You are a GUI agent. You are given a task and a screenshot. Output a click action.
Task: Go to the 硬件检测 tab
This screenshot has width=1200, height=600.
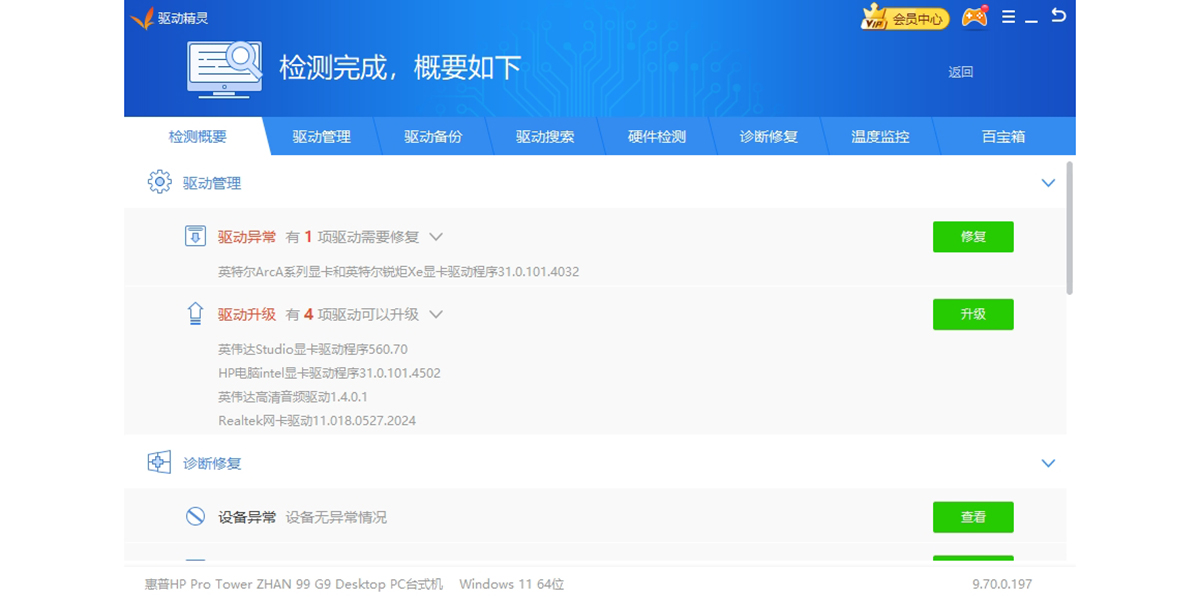pyautogui.click(x=657, y=137)
